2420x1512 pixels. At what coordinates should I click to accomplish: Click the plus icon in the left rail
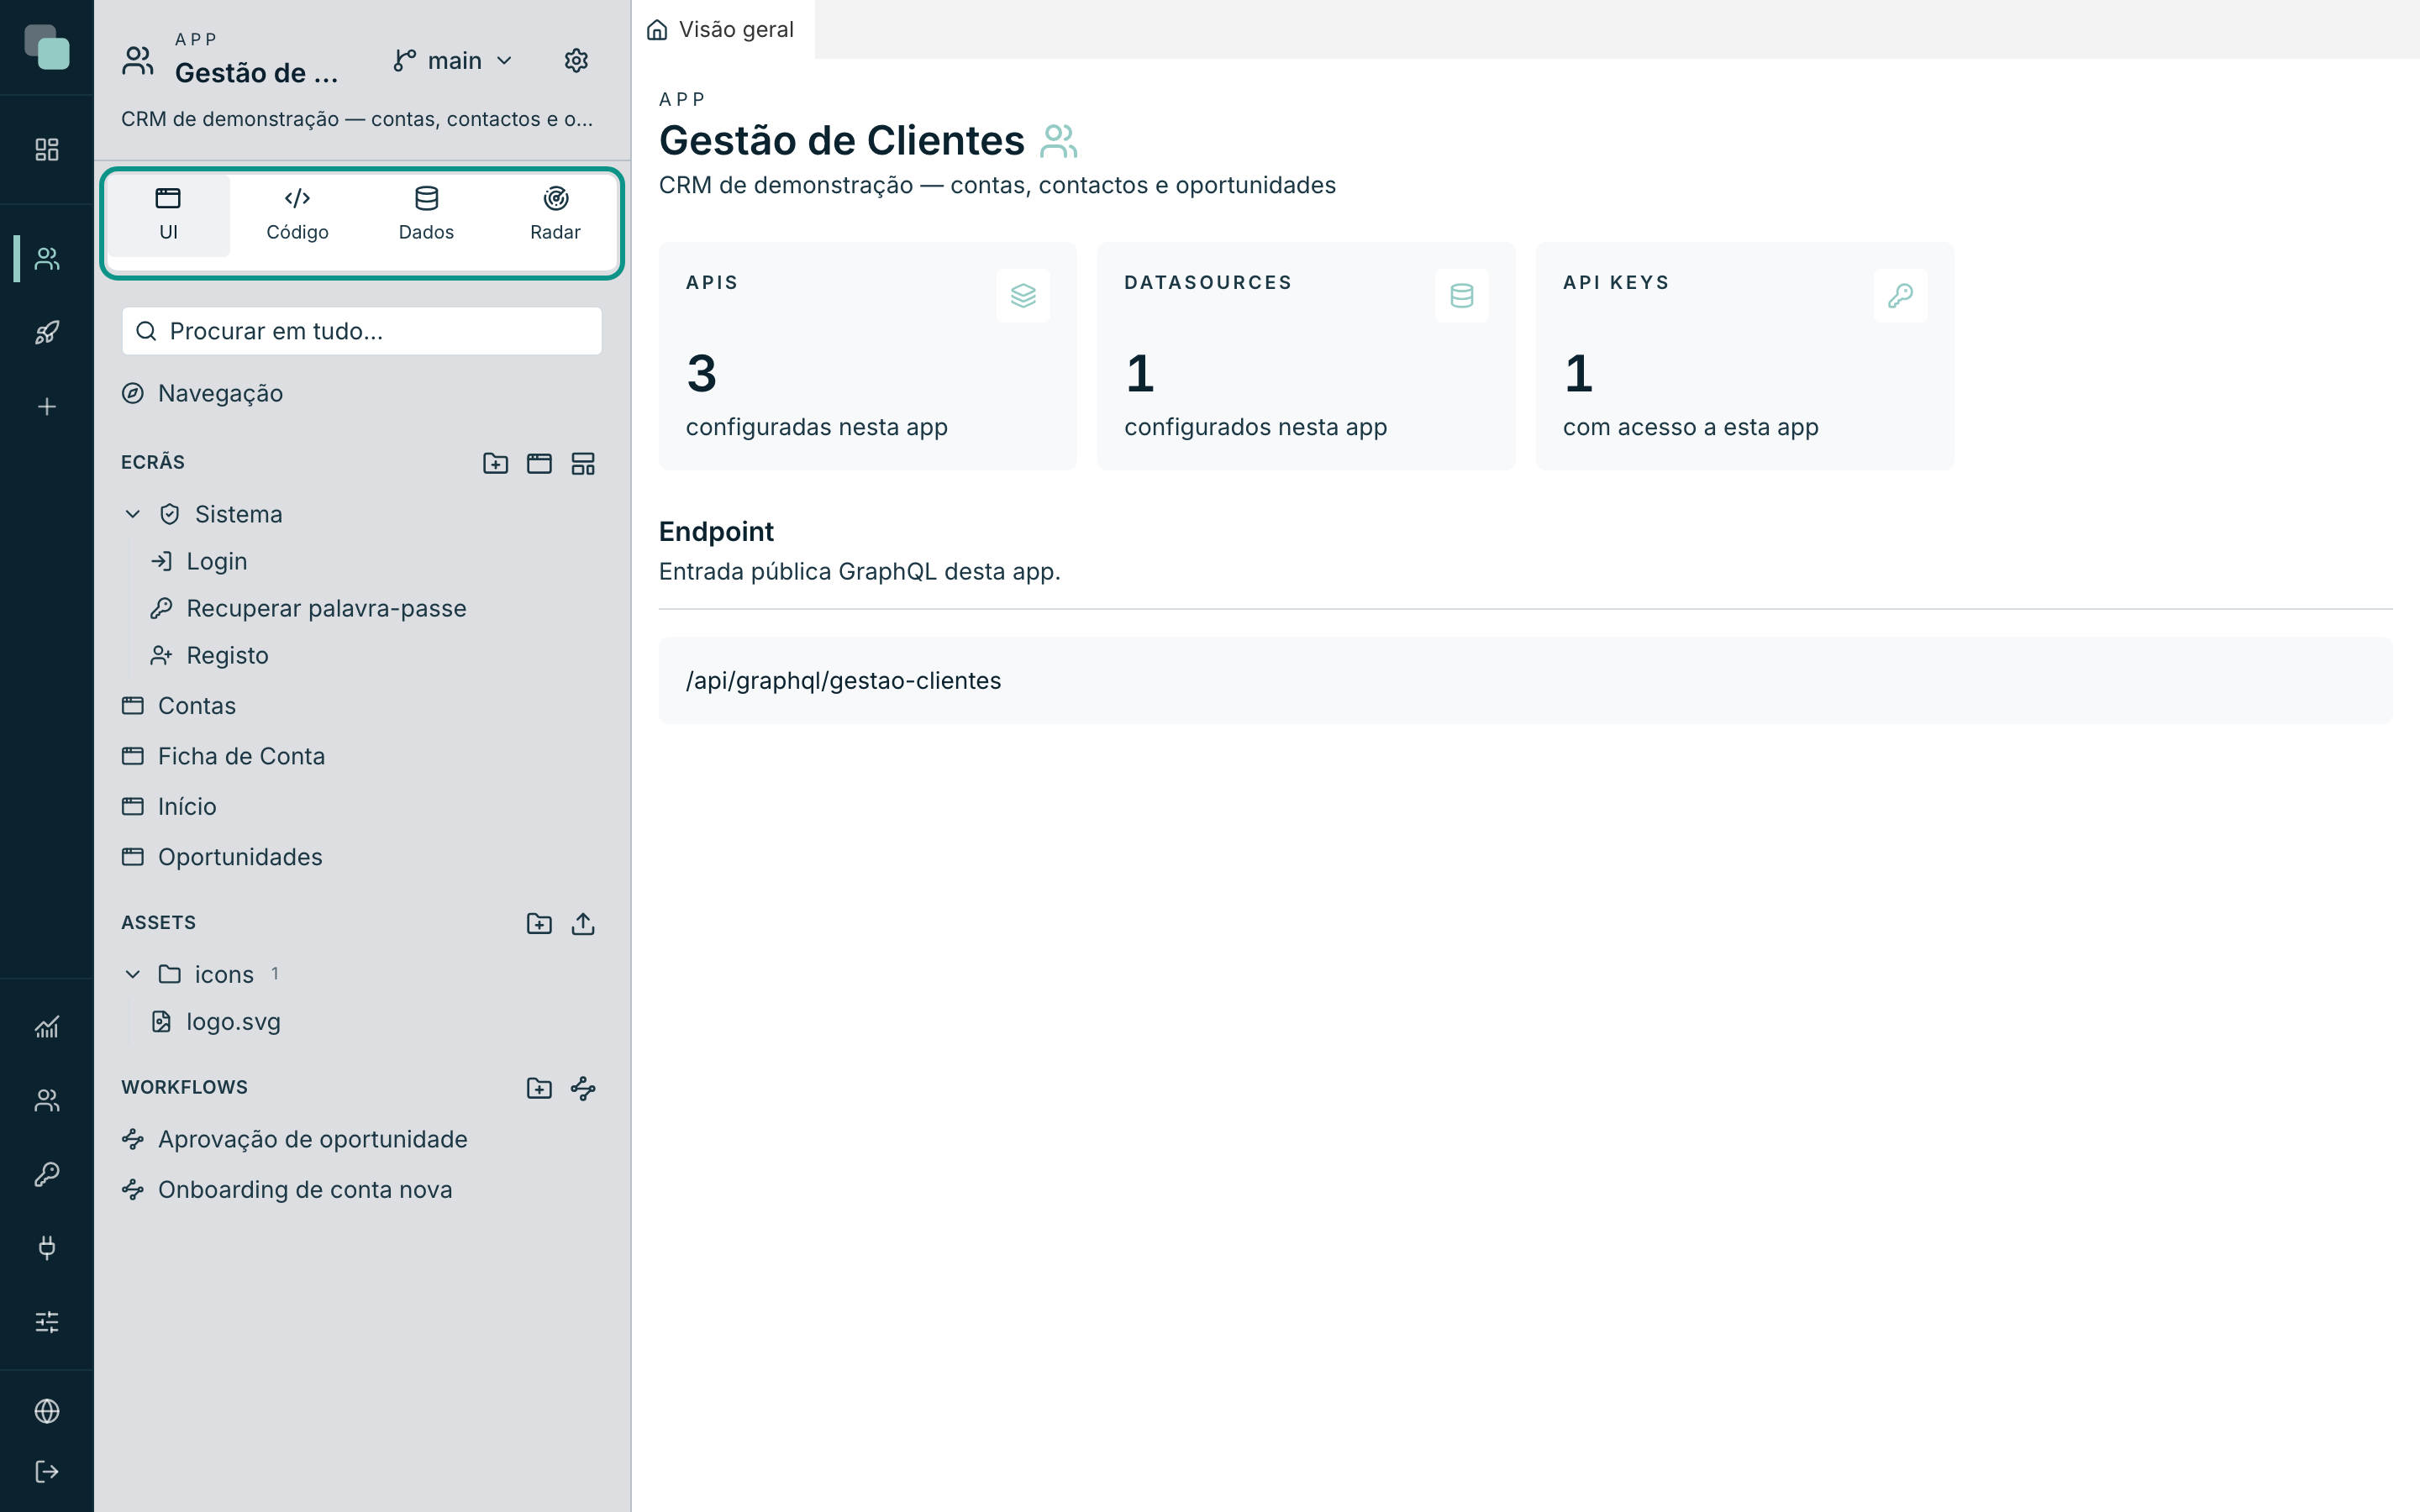(x=47, y=407)
